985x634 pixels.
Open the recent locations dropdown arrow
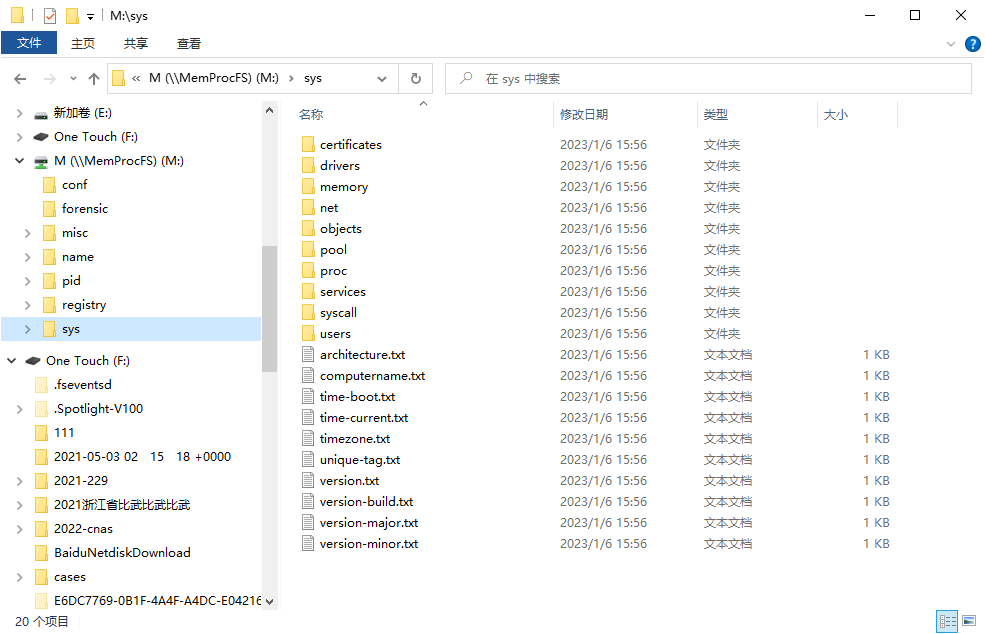[73, 79]
